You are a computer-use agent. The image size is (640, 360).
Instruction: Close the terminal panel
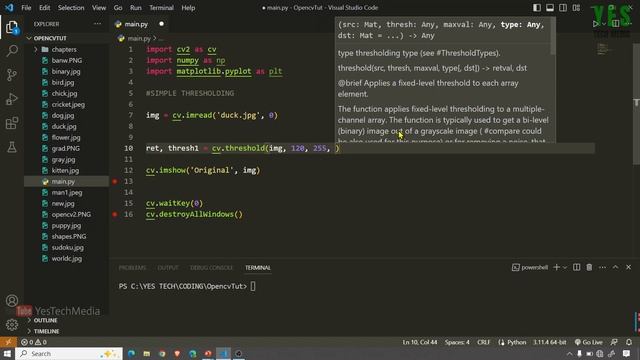629,267
